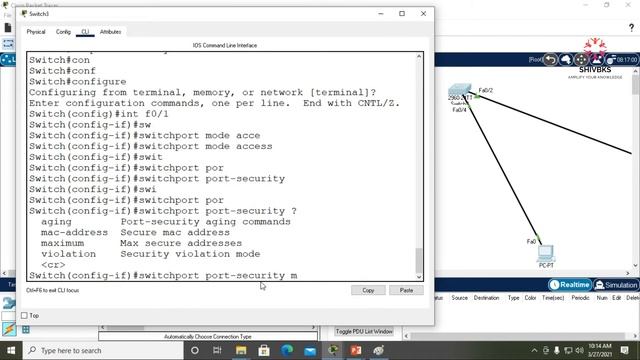Select the PC-PT device on workspace

click(546, 254)
